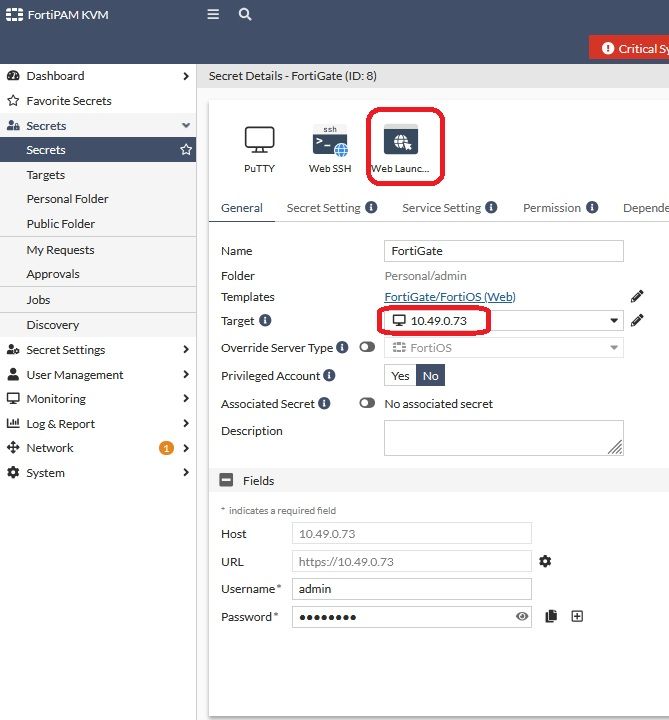
Task: Launch the PuTTY session icon
Action: coord(259,140)
